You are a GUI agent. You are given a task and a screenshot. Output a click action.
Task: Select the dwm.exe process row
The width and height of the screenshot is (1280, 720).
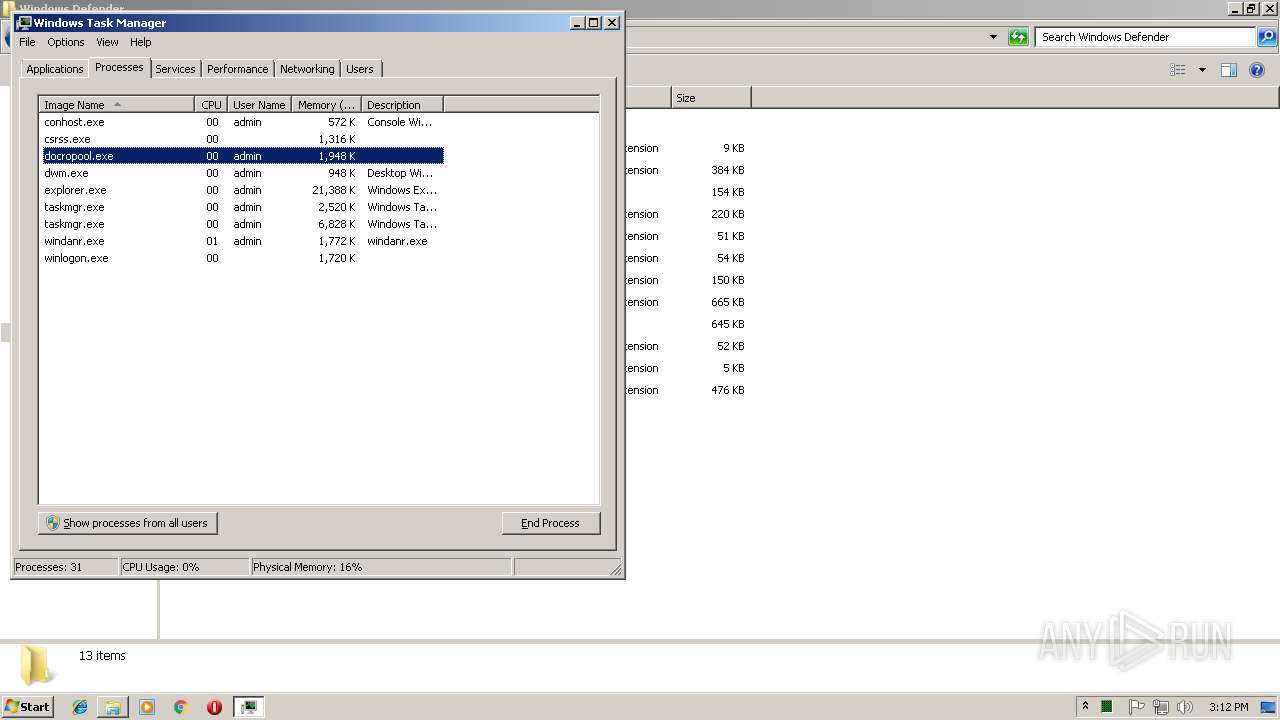coord(242,173)
